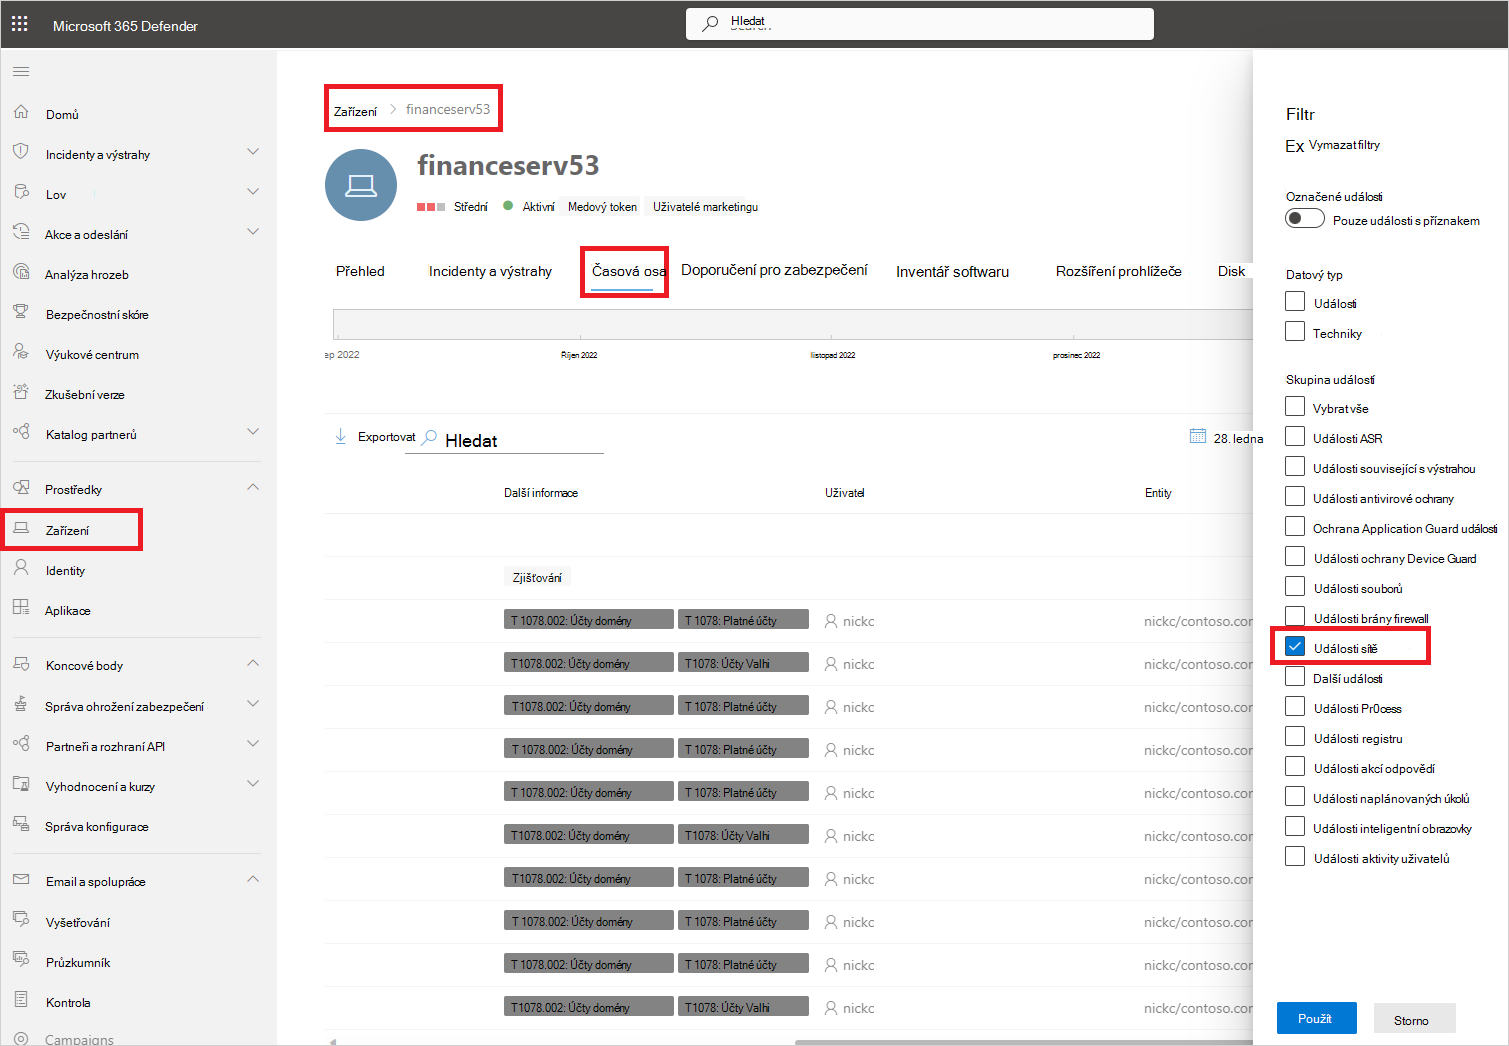The width and height of the screenshot is (1509, 1046).
Task: Open the app launcher waffle icon
Action: coord(20,24)
